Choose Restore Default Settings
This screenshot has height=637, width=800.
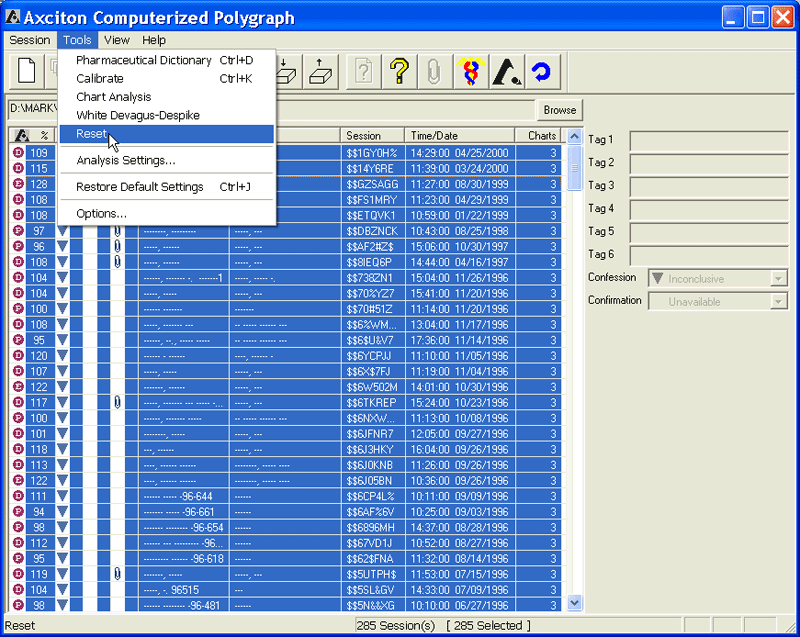pyautogui.click(x=166, y=187)
